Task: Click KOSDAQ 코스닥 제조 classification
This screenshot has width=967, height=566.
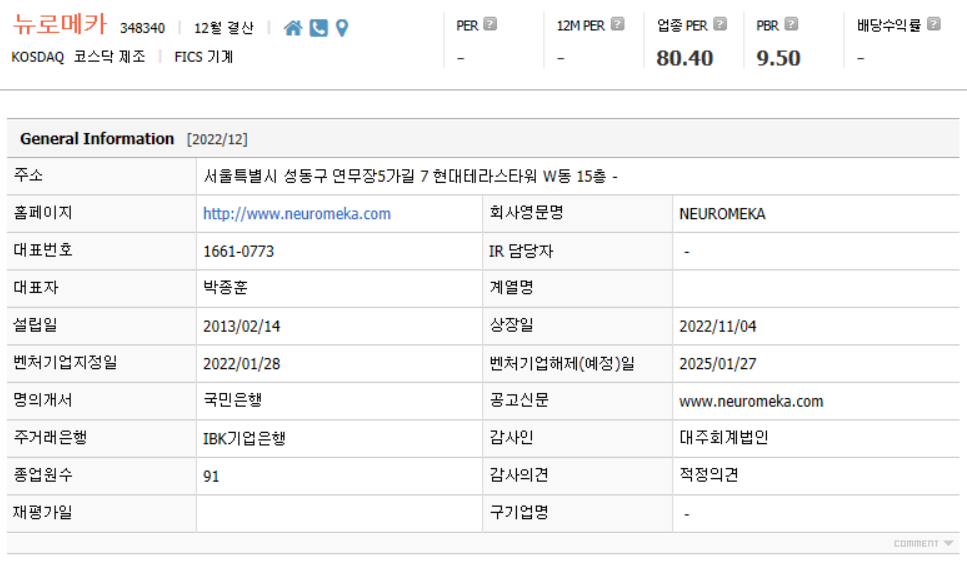Action: pos(78,57)
